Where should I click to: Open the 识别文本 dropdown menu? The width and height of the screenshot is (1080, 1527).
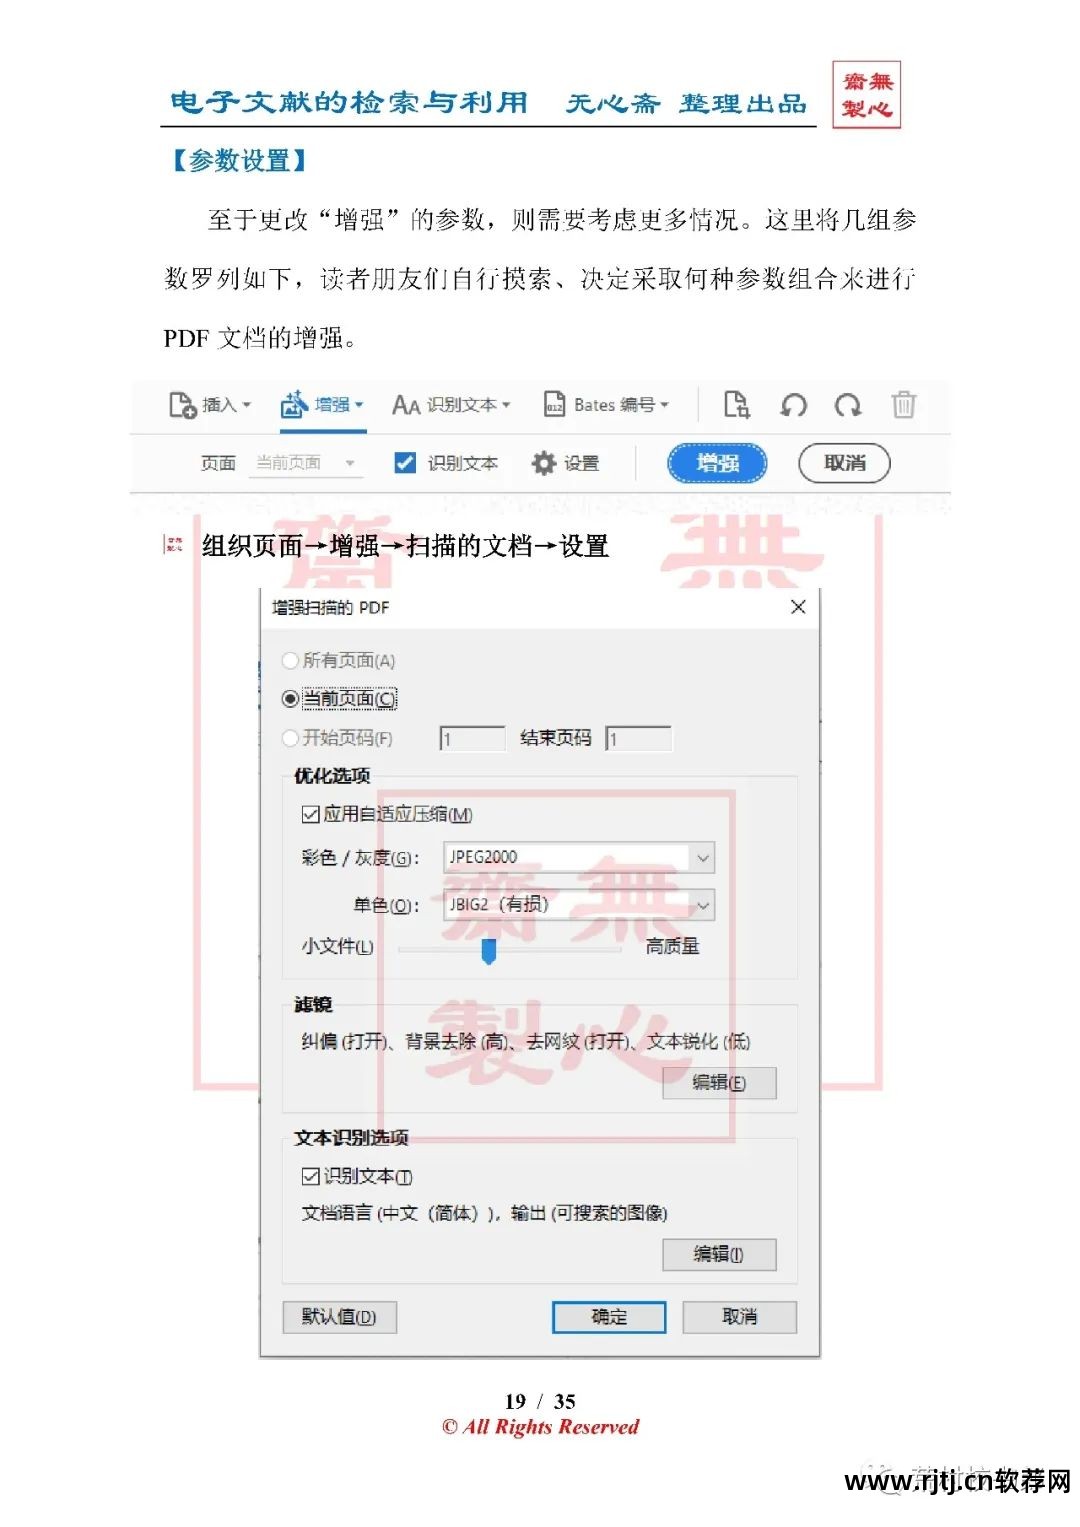[x=504, y=406]
